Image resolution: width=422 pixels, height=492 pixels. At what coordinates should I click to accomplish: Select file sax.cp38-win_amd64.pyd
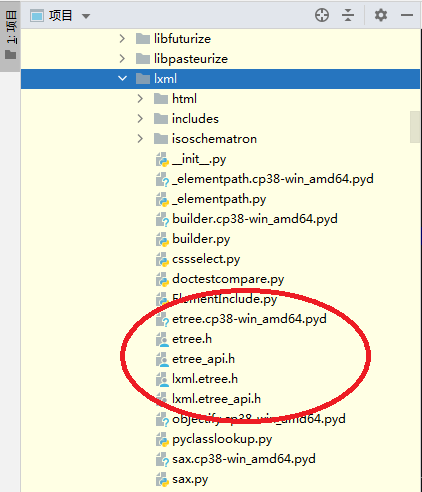pos(244,459)
